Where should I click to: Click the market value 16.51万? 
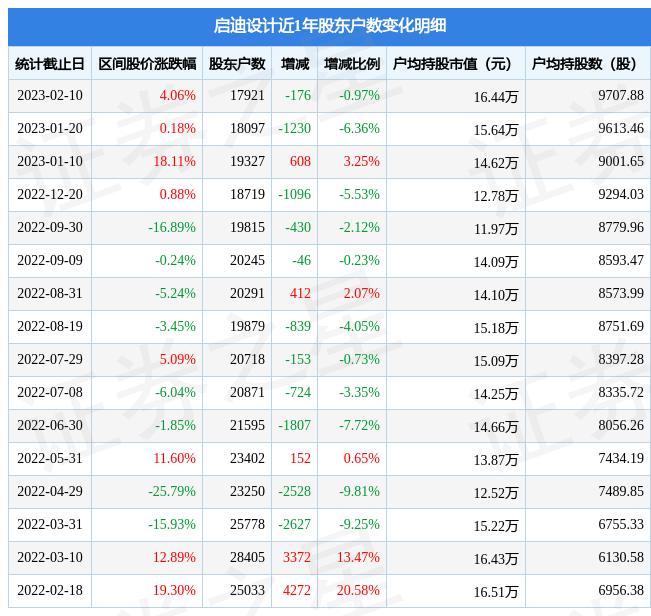496,592
